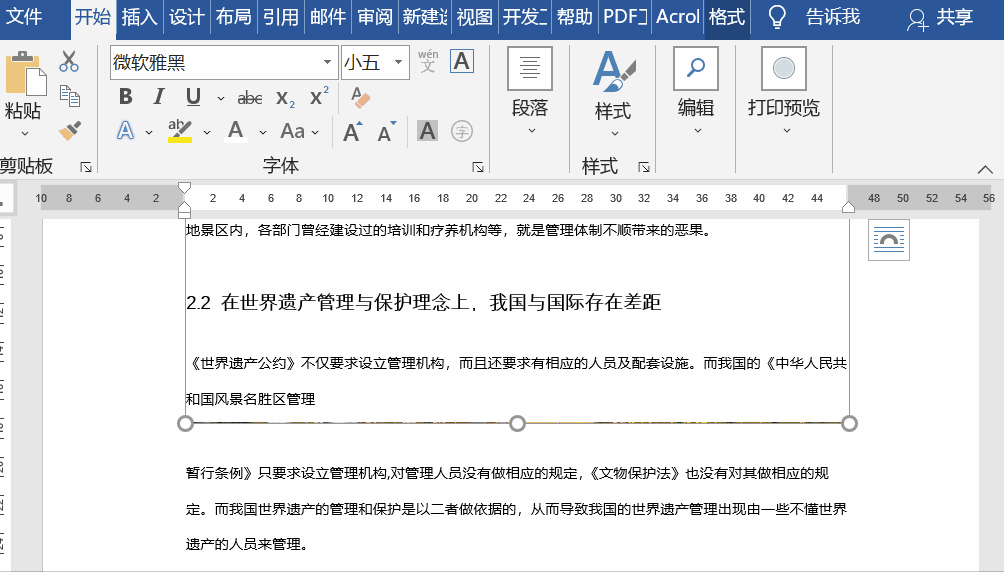The height and width of the screenshot is (572, 1004).
Task: Open the 文件 File tab
Action: (x=24, y=16)
